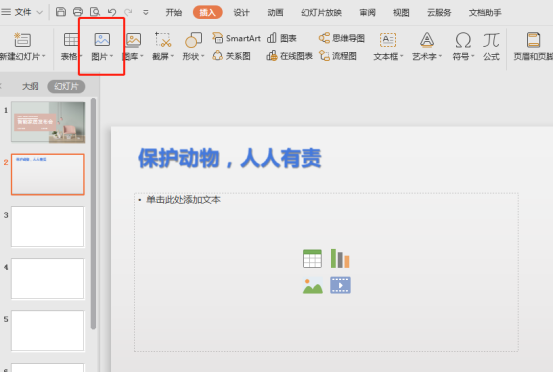
Task: Open the 幻灯片放映 tab
Action: tap(321, 13)
